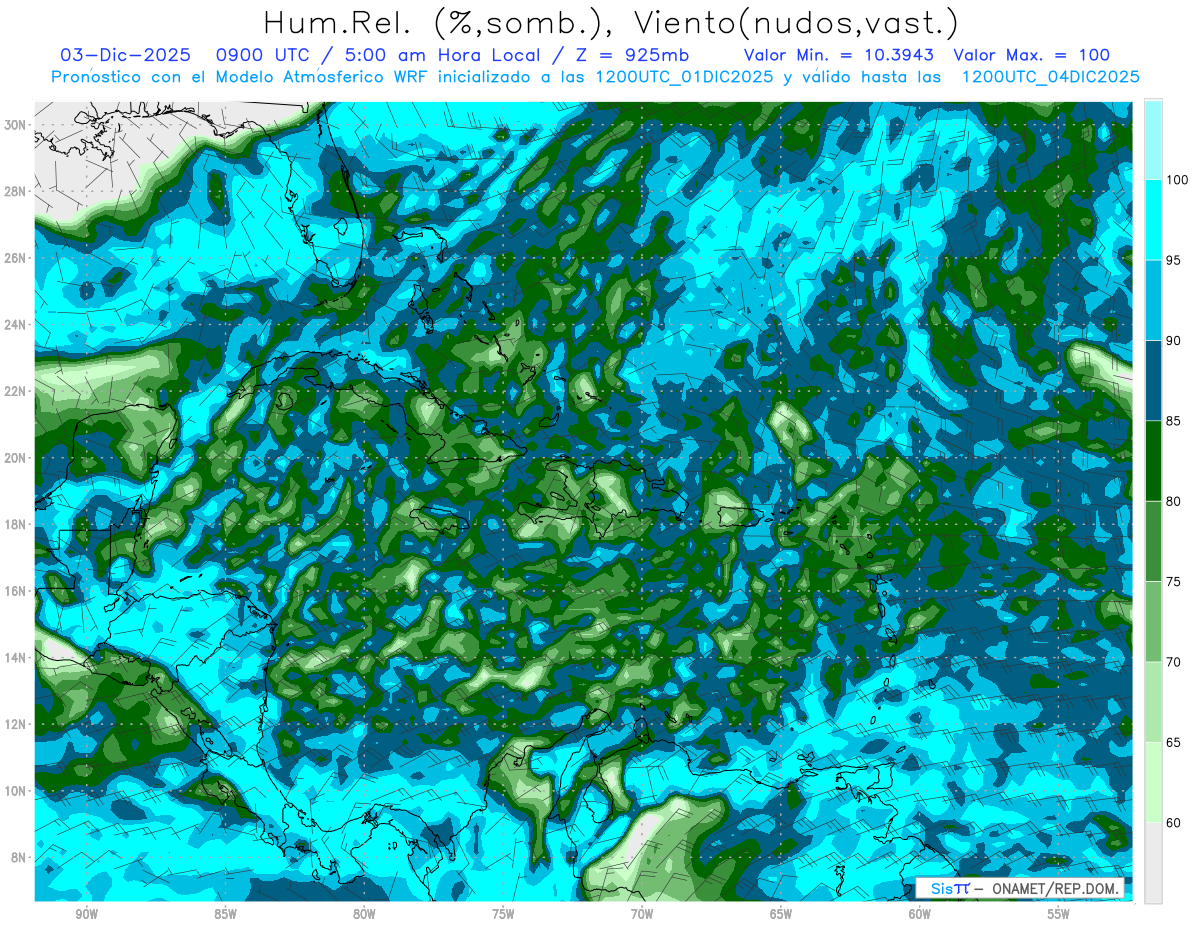Click the 70W longitude label
The width and height of the screenshot is (1200, 927).
point(642,914)
